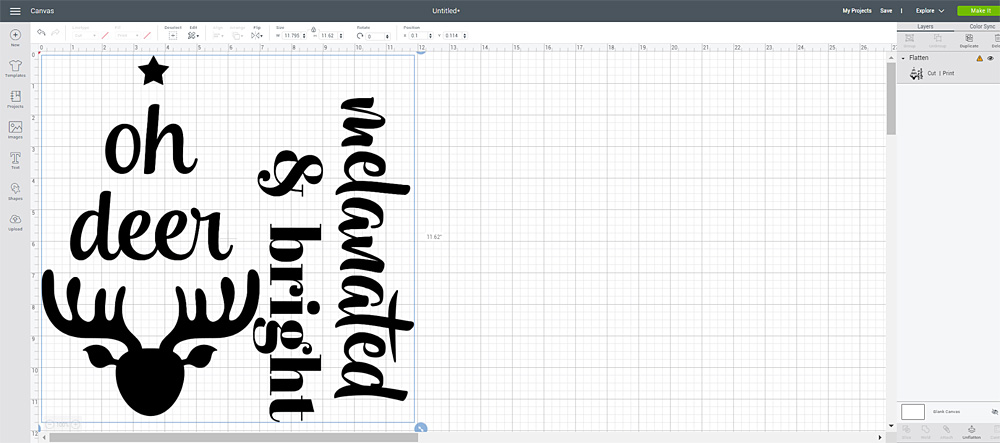Click the Make It button
Image resolution: width=1000 pixels, height=443 pixels.
coord(978,11)
